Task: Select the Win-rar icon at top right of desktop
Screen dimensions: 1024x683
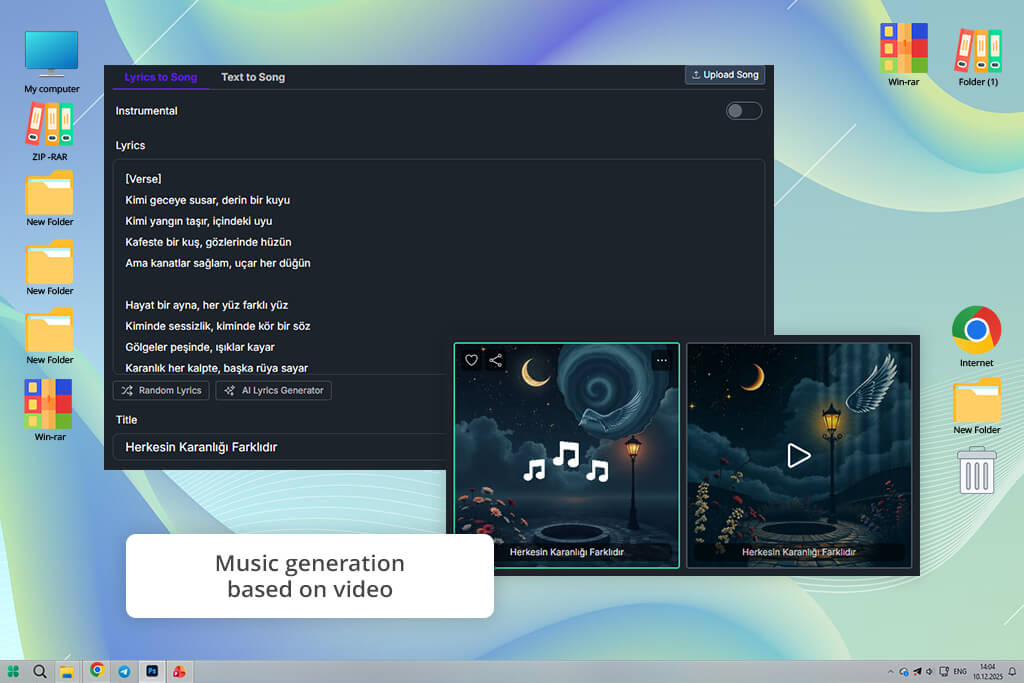Action: 904,55
